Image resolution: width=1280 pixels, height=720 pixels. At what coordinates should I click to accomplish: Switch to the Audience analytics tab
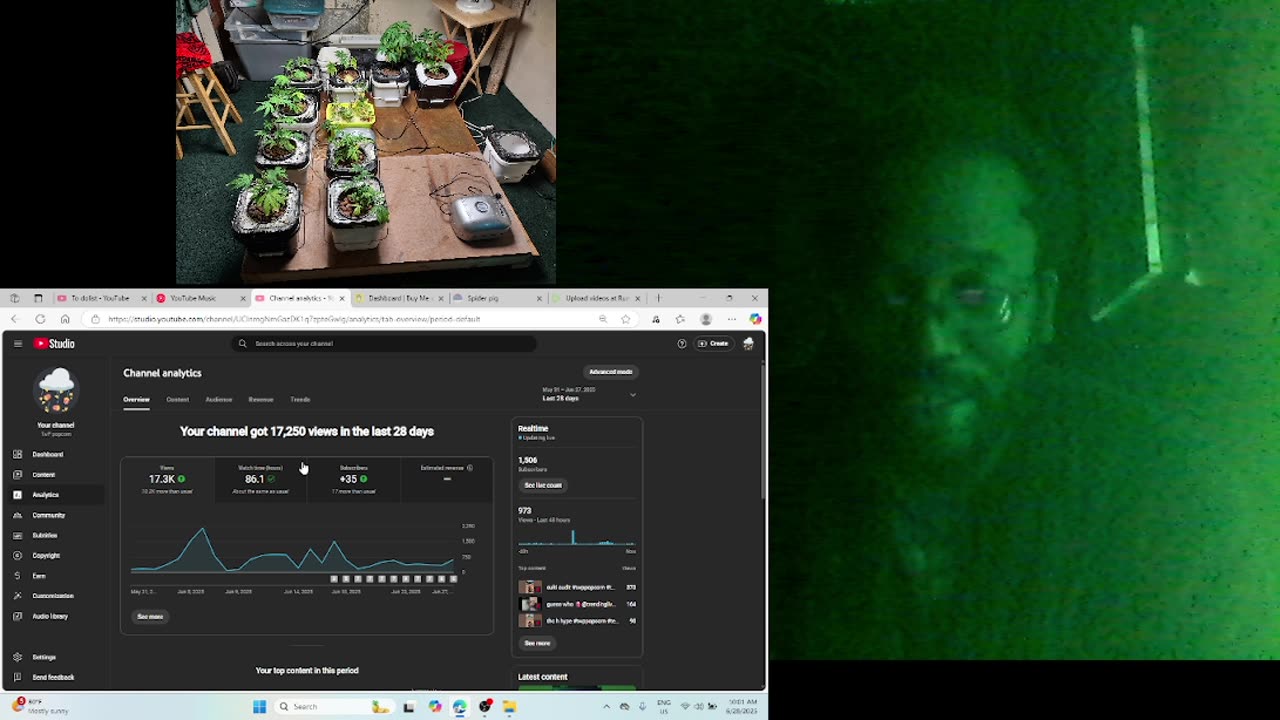[x=219, y=399]
